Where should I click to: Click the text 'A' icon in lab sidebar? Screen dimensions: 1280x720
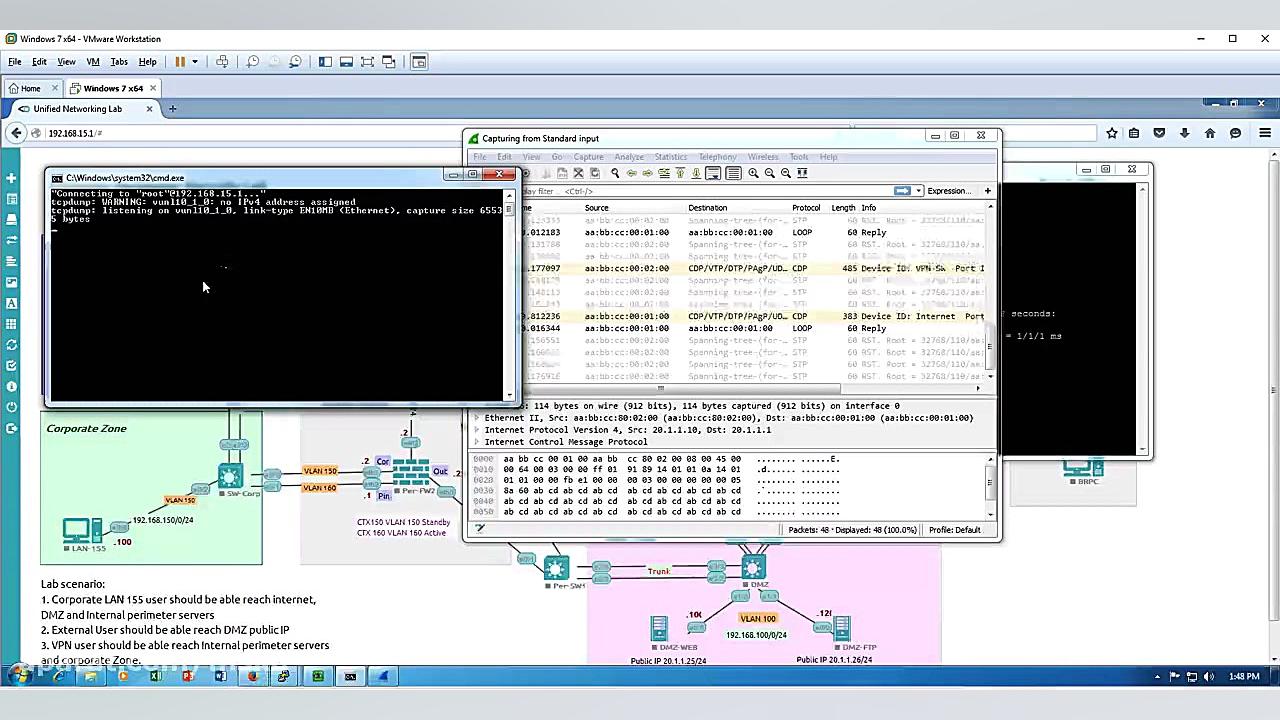point(11,303)
